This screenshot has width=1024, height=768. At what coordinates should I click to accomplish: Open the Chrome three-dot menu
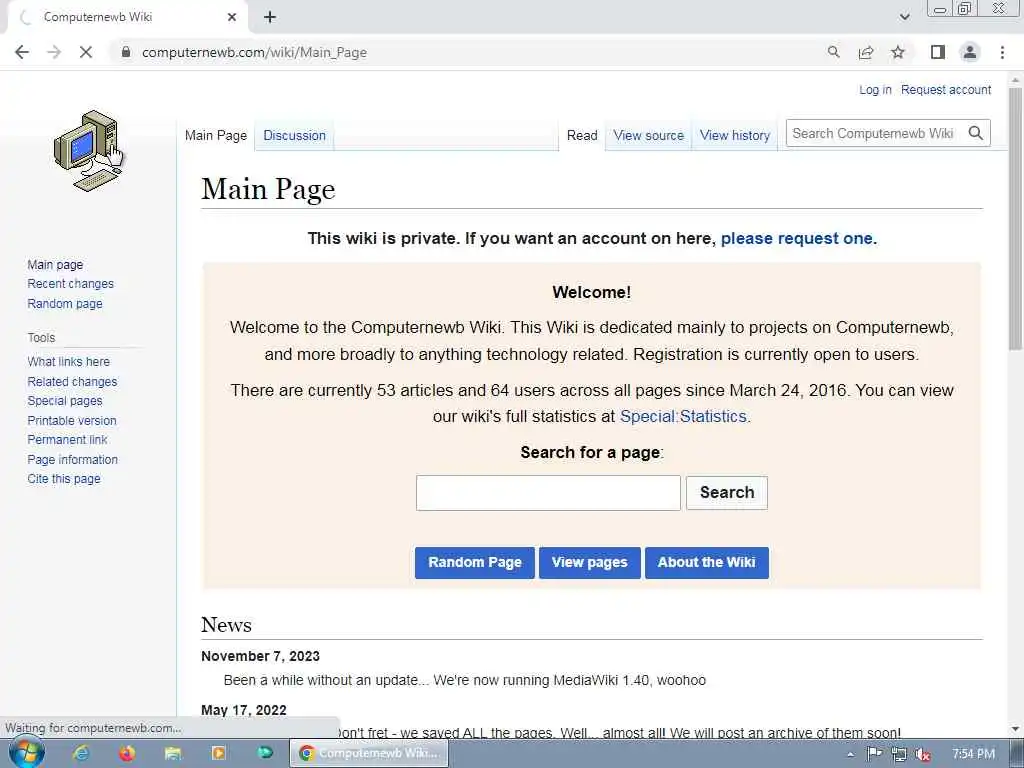pyautogui.click(x=1002, y=52)
